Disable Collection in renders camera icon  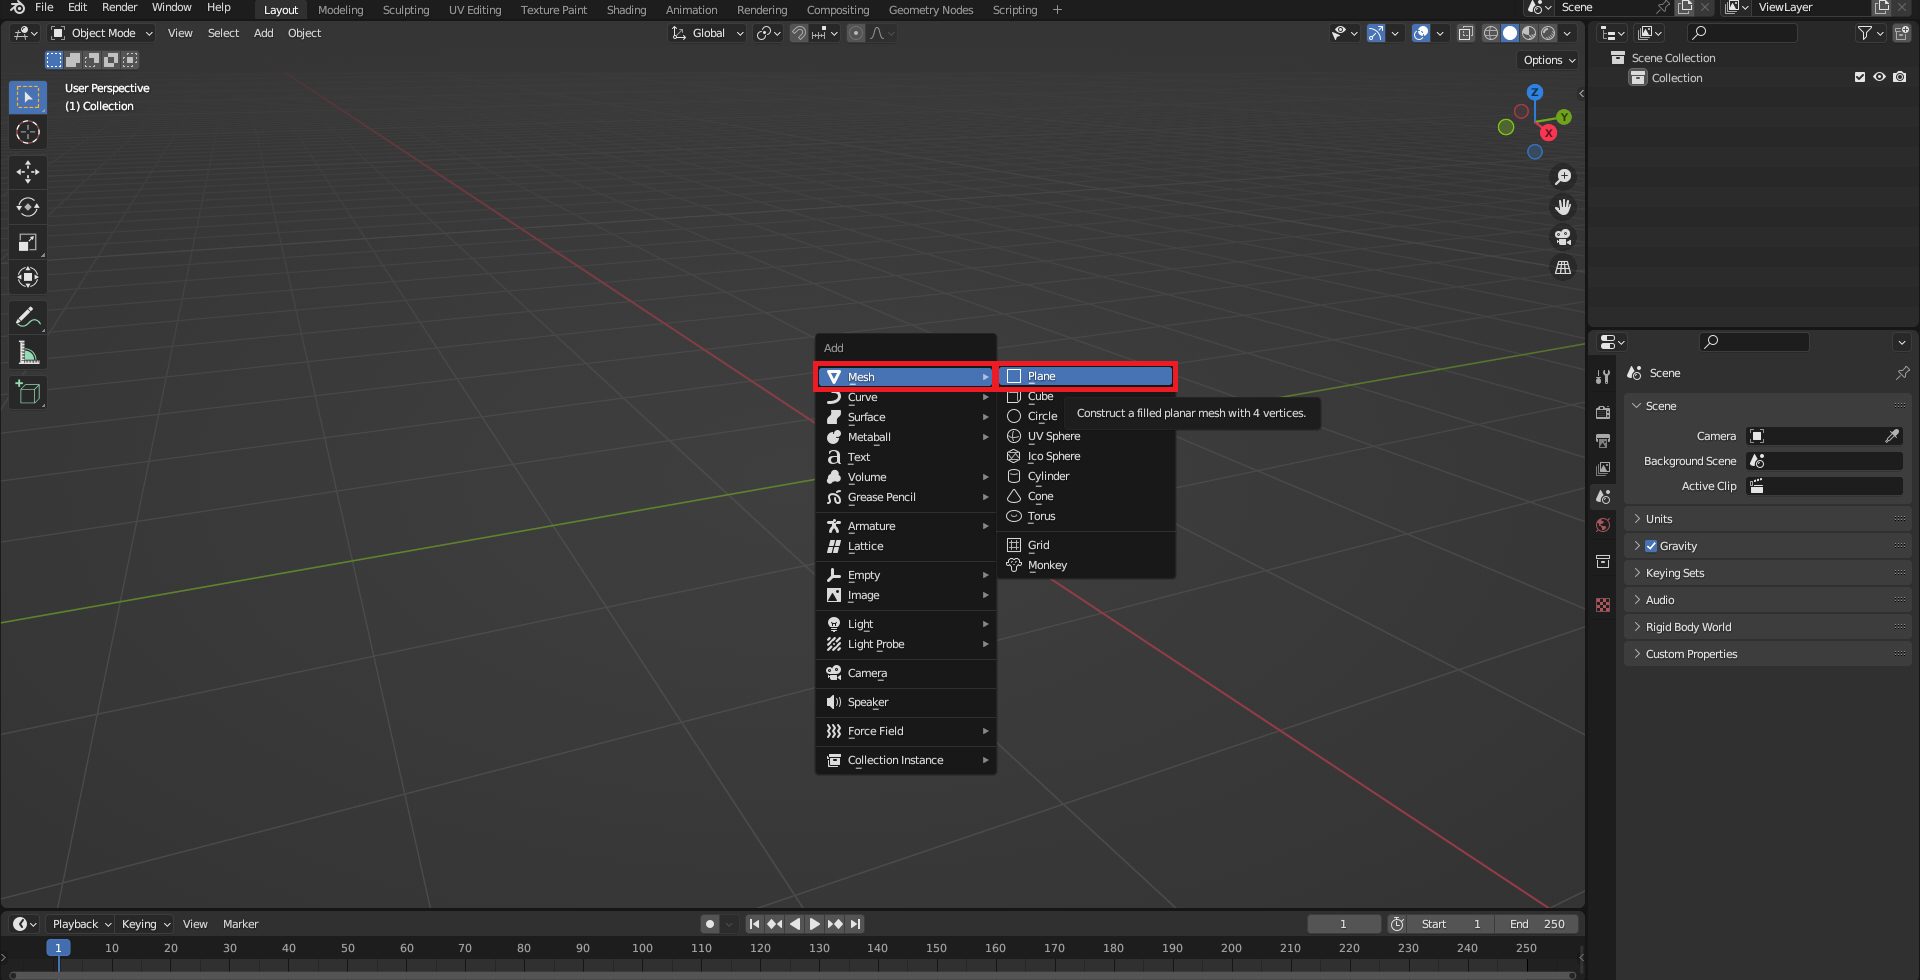(x=1899, y=77)
